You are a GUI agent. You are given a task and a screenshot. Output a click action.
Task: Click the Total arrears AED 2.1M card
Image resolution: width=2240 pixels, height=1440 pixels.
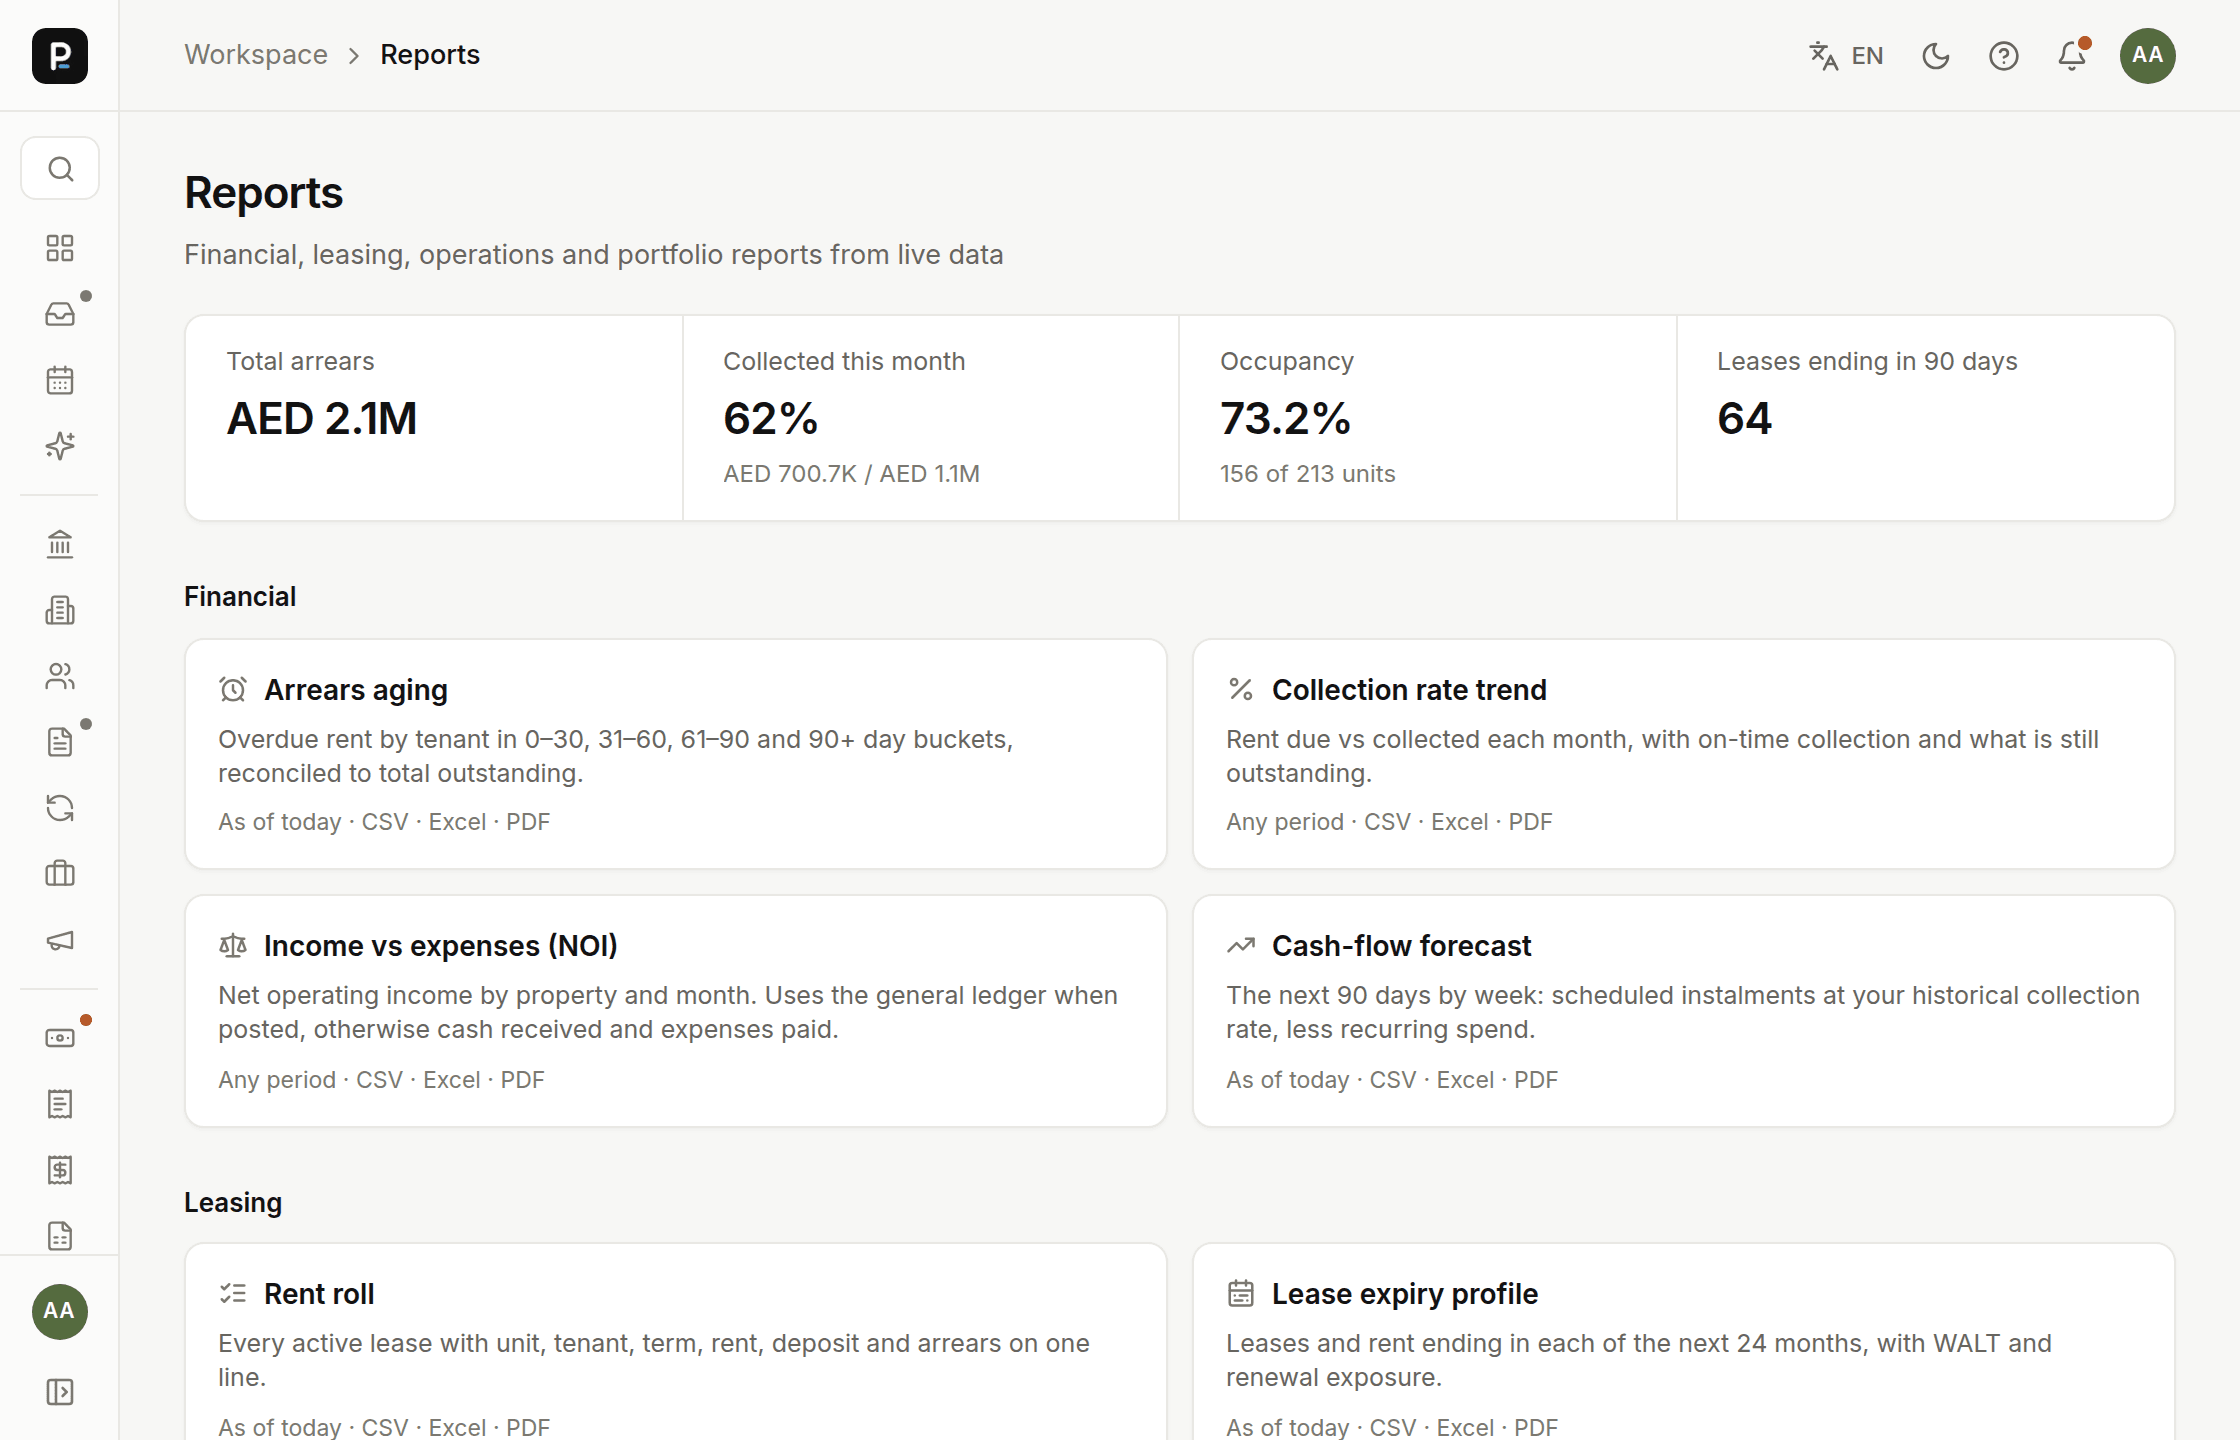(434, 418)
